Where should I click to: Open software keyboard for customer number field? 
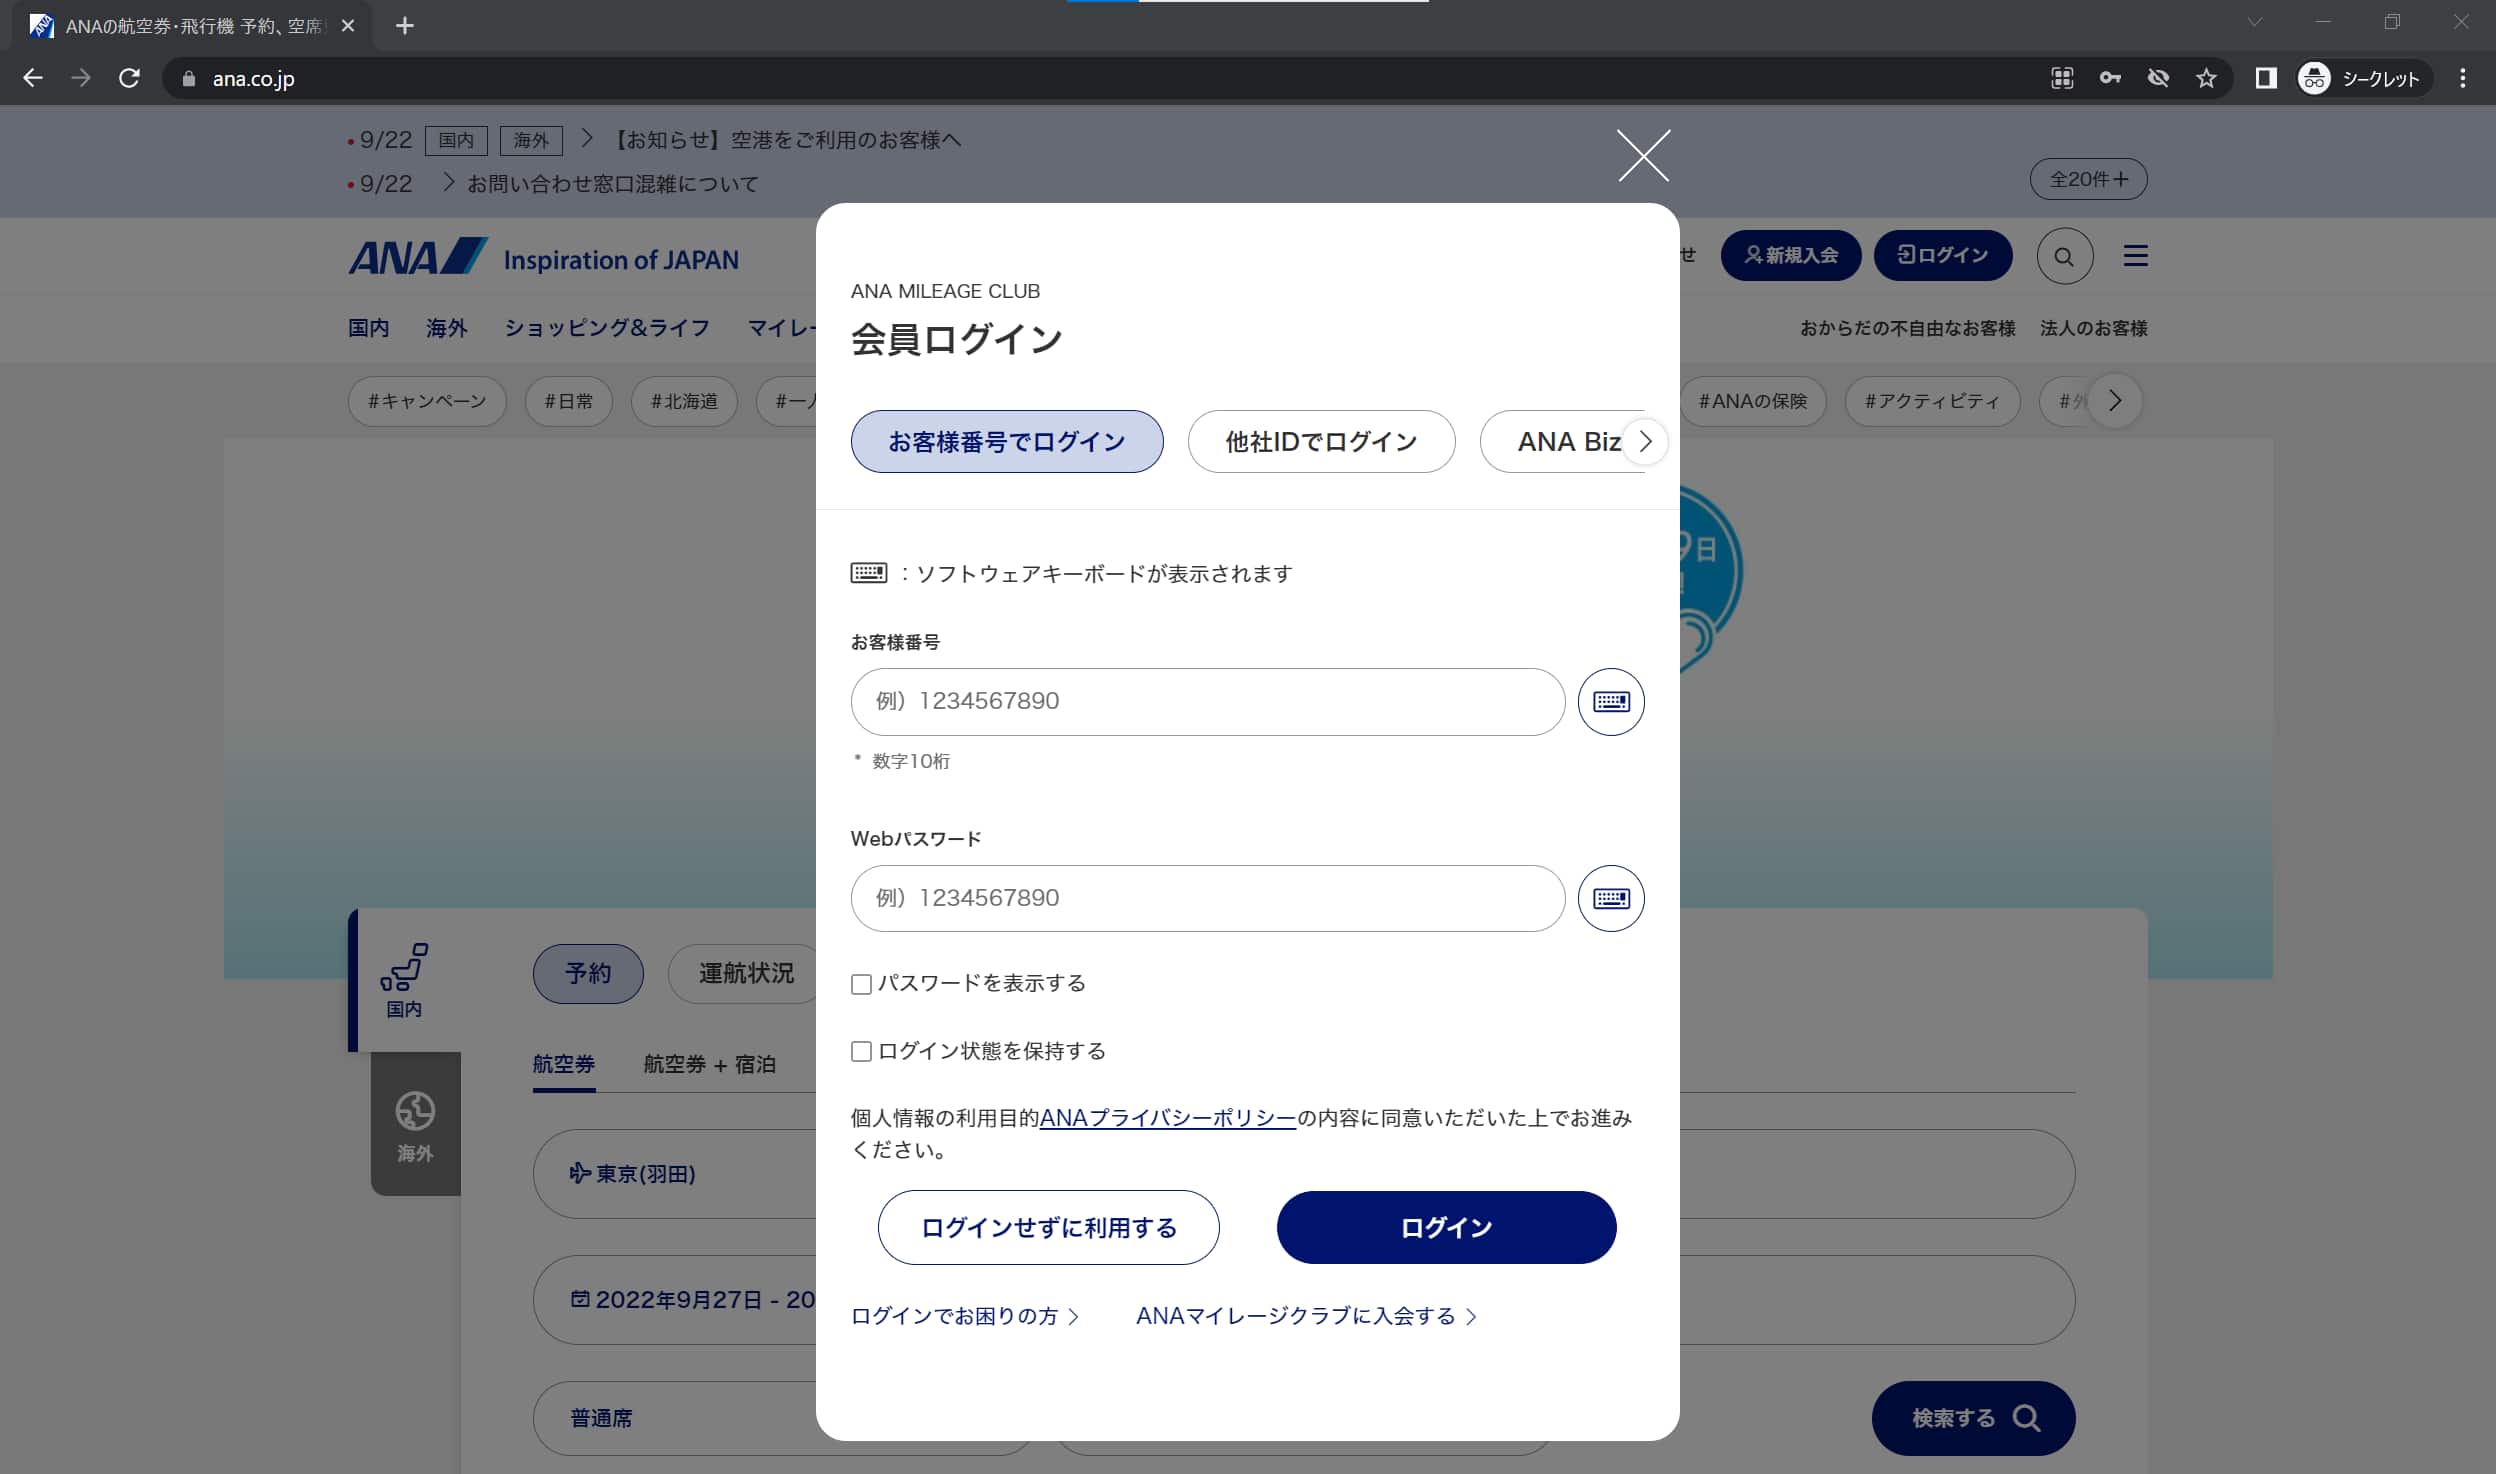click(x=1610, y=701)
